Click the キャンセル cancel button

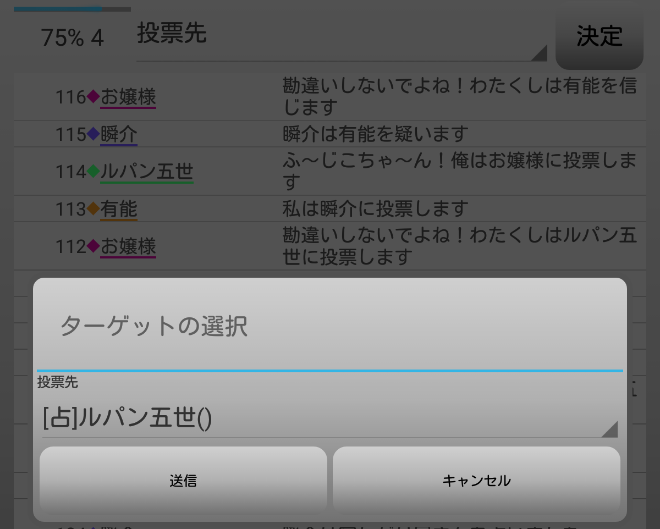pos(476,479)
